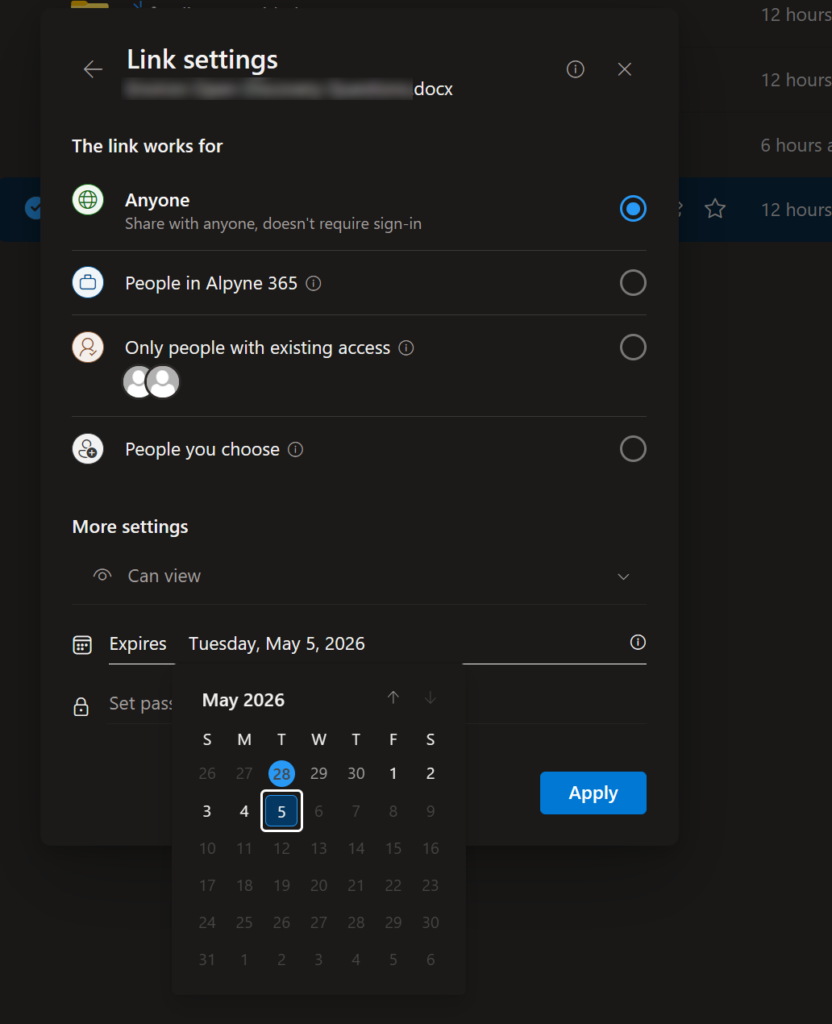This screenshot has width=832, height=1024.
Task: Click the calendar icon next to Expires
Action: (x=82, y=644)
